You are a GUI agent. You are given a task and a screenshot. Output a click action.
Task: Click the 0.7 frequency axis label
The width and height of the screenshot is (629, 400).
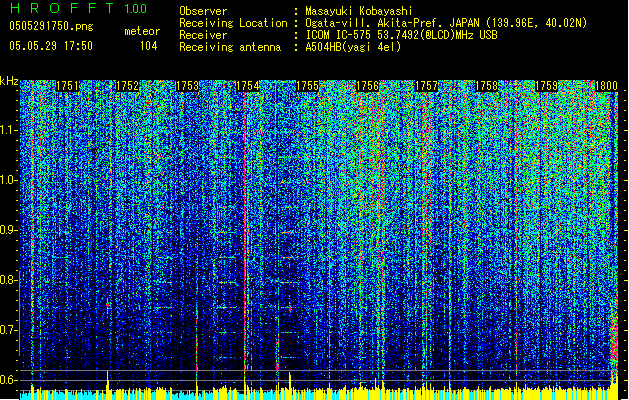pyautogui.click(x=8, y=330)
